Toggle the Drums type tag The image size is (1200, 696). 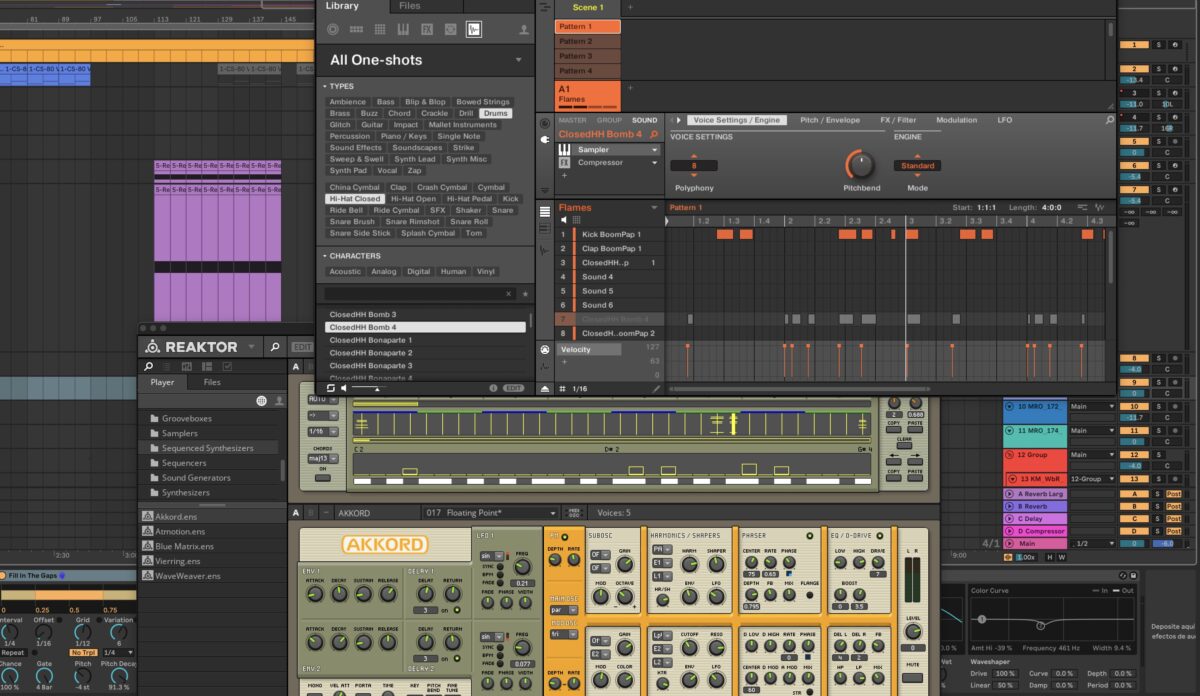496,113
